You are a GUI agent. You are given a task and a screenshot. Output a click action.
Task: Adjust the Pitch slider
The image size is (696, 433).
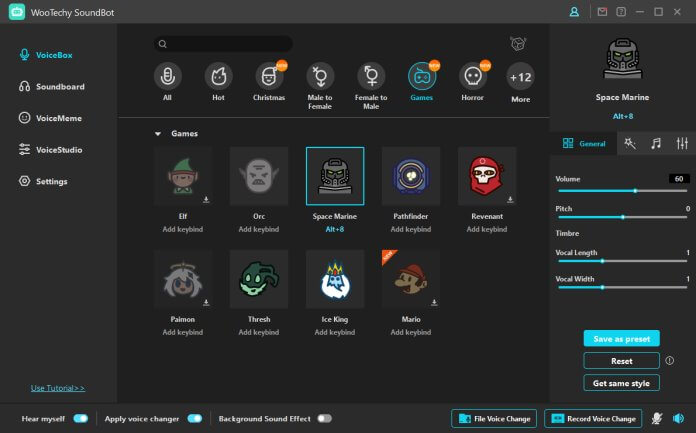tap(623, 217)
